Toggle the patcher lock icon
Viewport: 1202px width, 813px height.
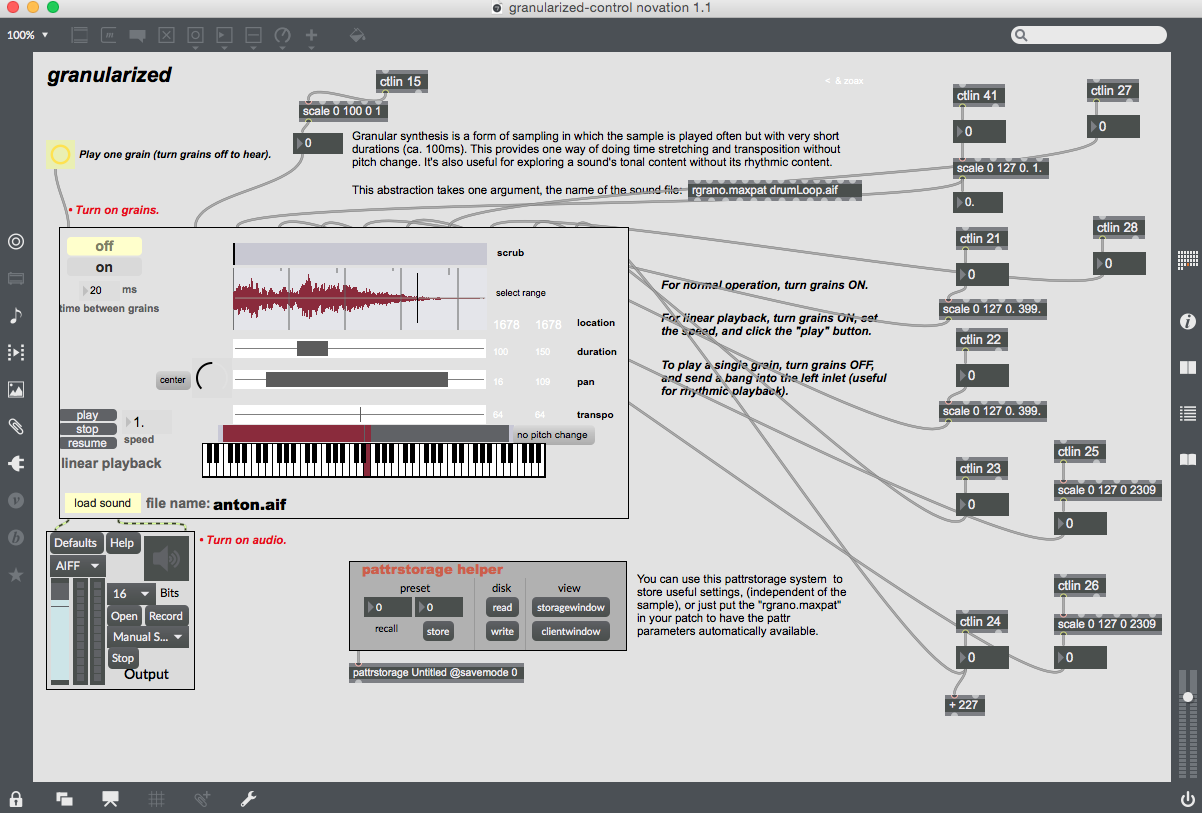coord(16,798)
